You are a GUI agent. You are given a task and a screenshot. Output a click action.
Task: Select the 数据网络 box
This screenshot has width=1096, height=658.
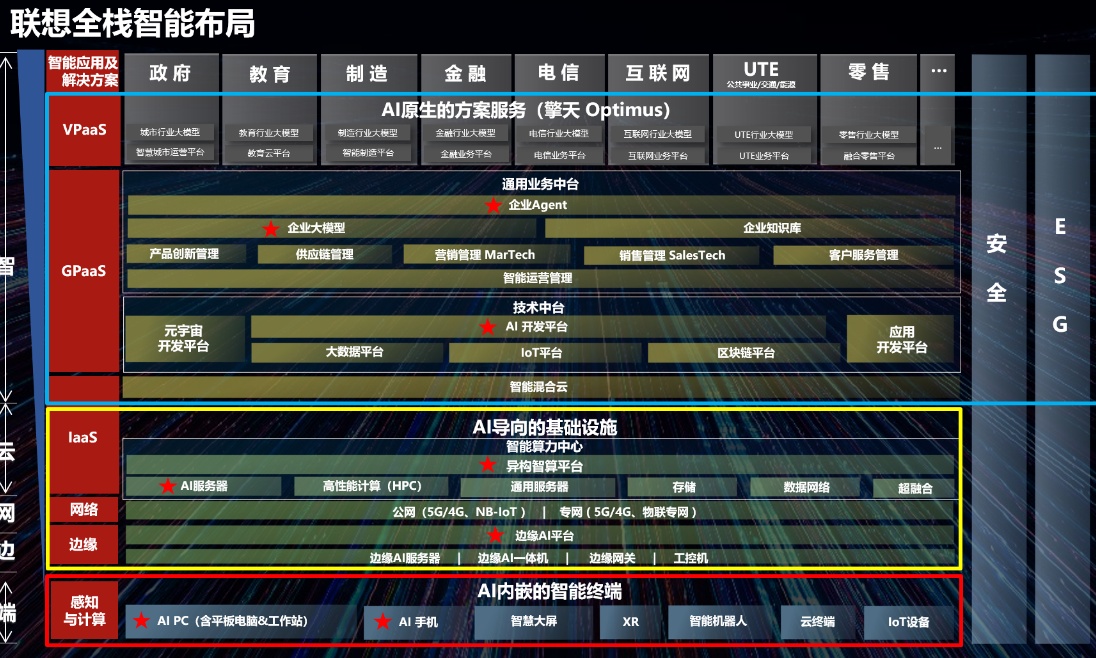pos(805,487)
